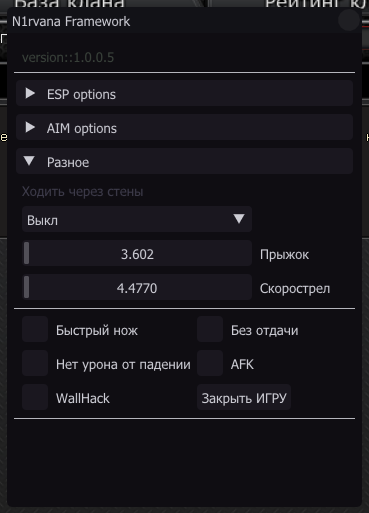369x513 pixels.
Task: Click the triangle arrow beside AIM options
Action: click(30, 127)
